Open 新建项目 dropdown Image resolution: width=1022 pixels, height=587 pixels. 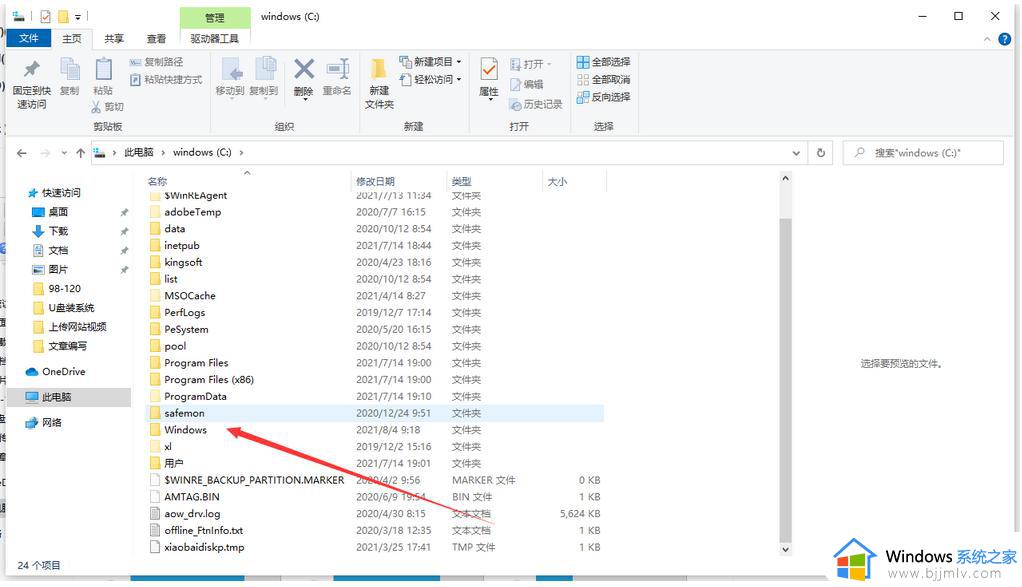431,62
